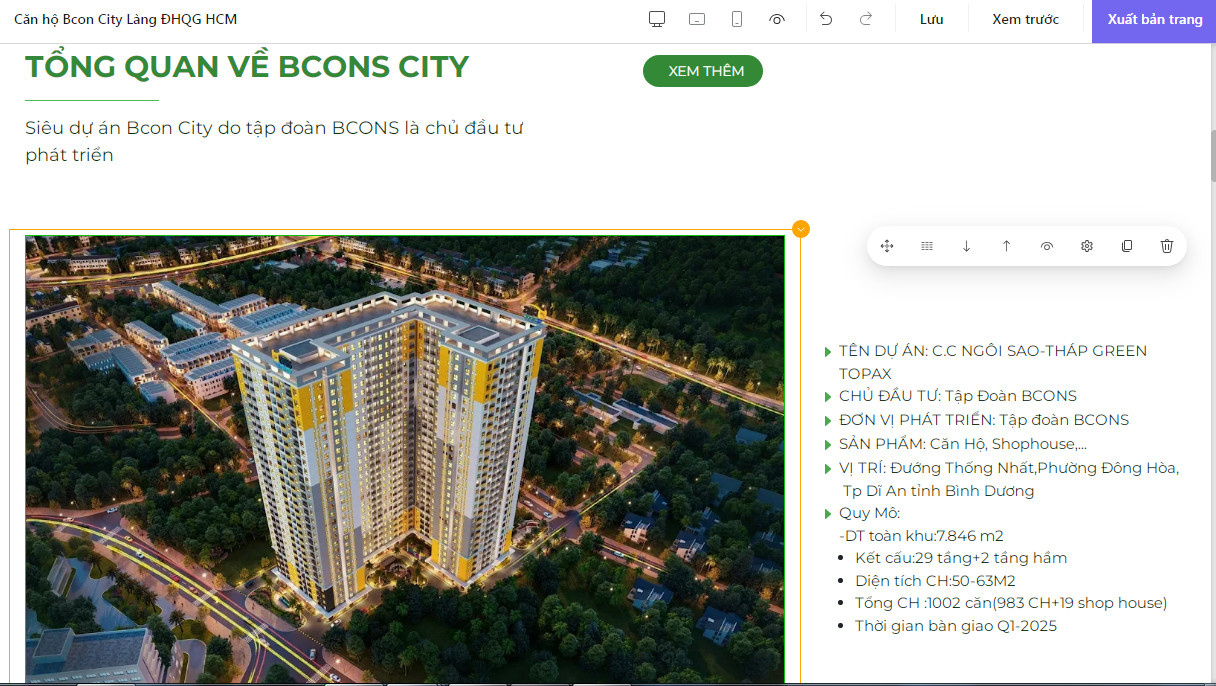Toggle section visibility eye in floating toolbar
1216x686 pixels.
click(x=1047, y=246)
